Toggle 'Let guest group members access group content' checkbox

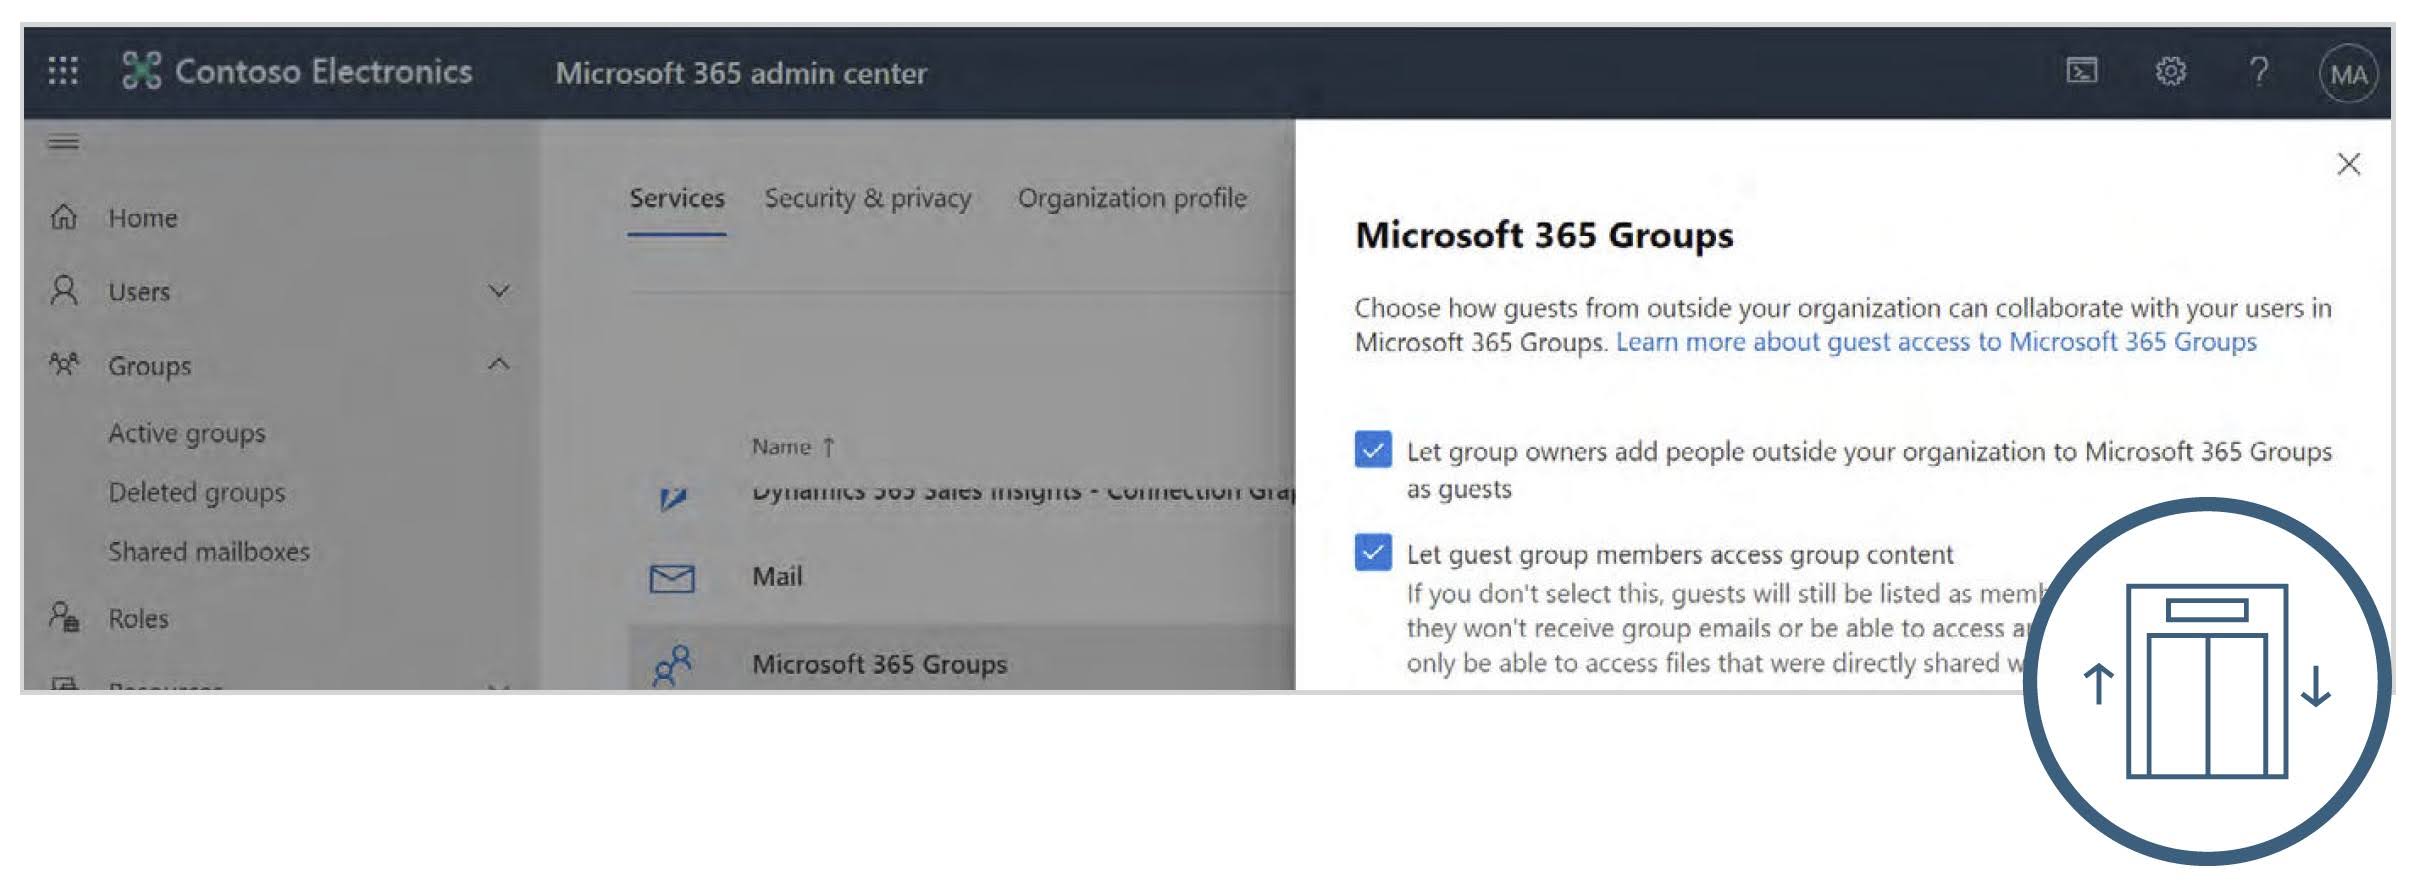click(x=1373, y=552)
